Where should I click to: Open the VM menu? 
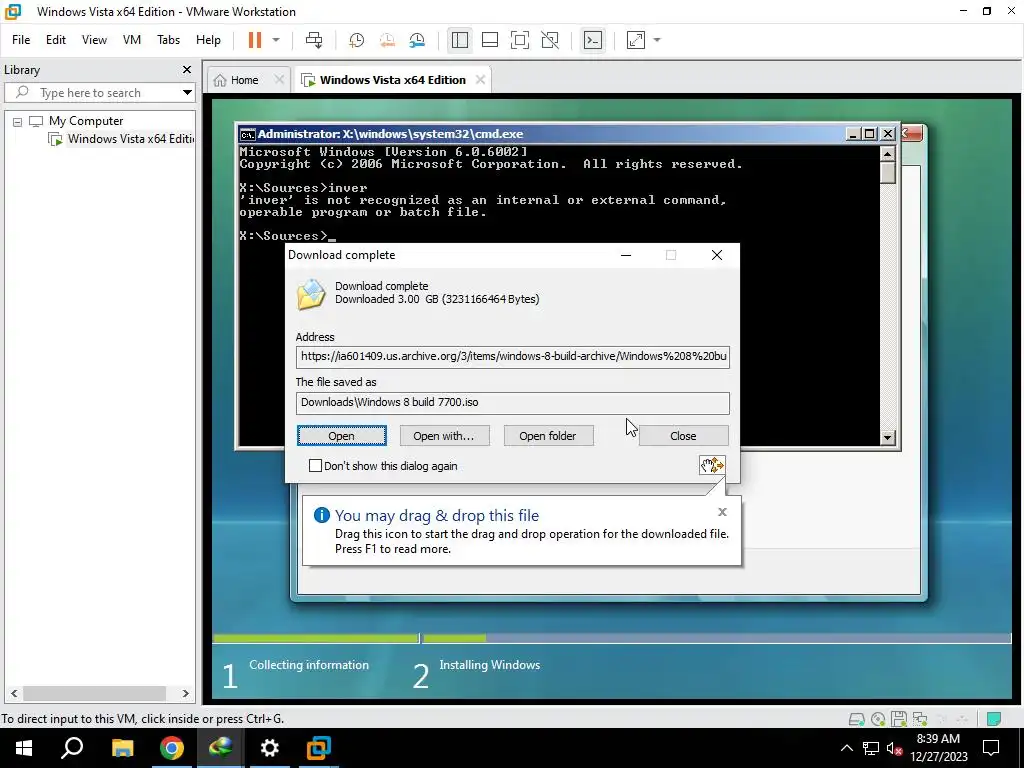point(132,40)
